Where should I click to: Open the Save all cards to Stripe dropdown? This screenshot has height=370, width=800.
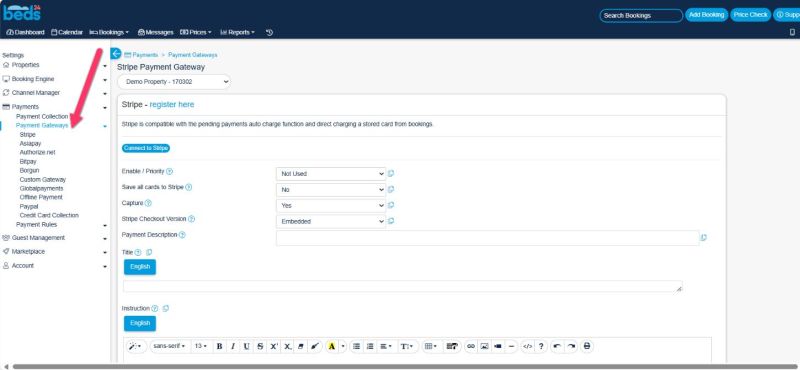click(x=331, y=189)
